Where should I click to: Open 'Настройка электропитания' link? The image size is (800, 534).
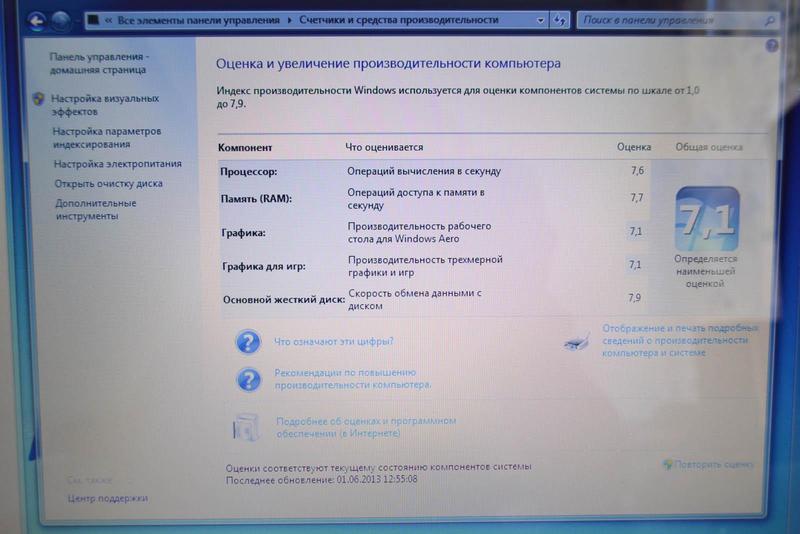pos(117,164)
